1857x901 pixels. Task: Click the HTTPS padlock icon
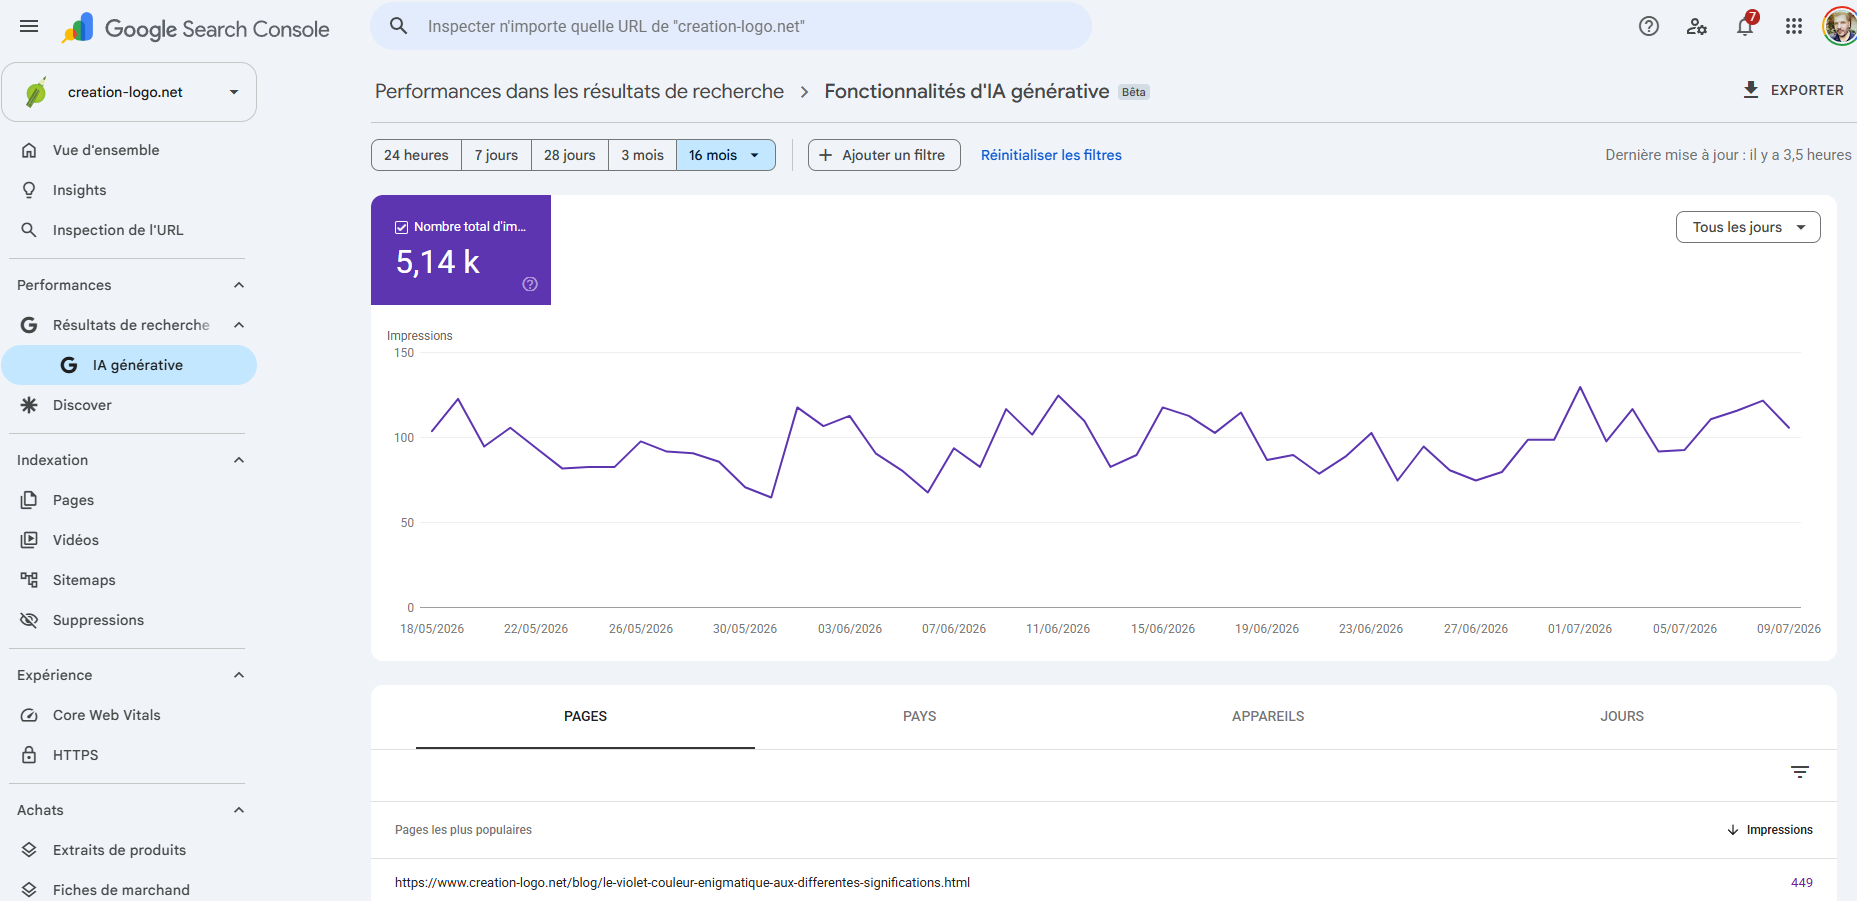29,755
